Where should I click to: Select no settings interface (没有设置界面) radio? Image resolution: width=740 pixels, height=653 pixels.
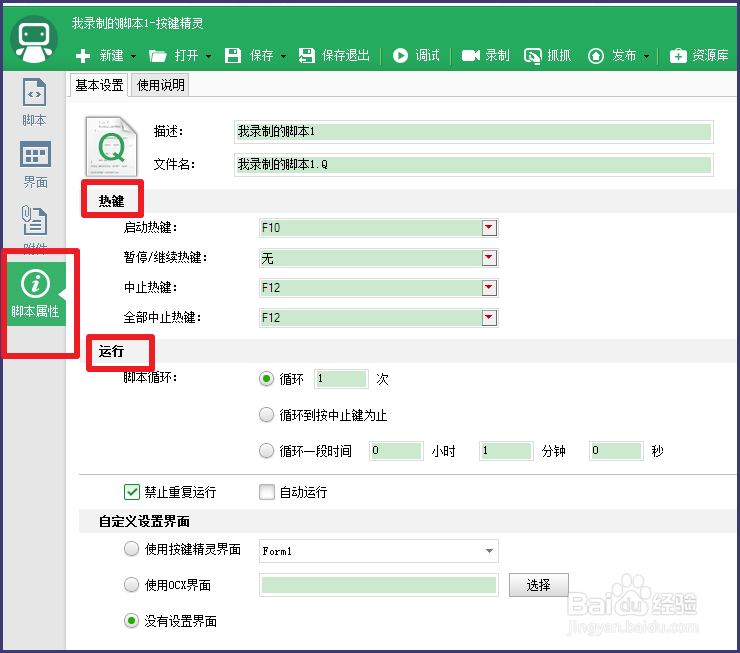tap(131, 620)
